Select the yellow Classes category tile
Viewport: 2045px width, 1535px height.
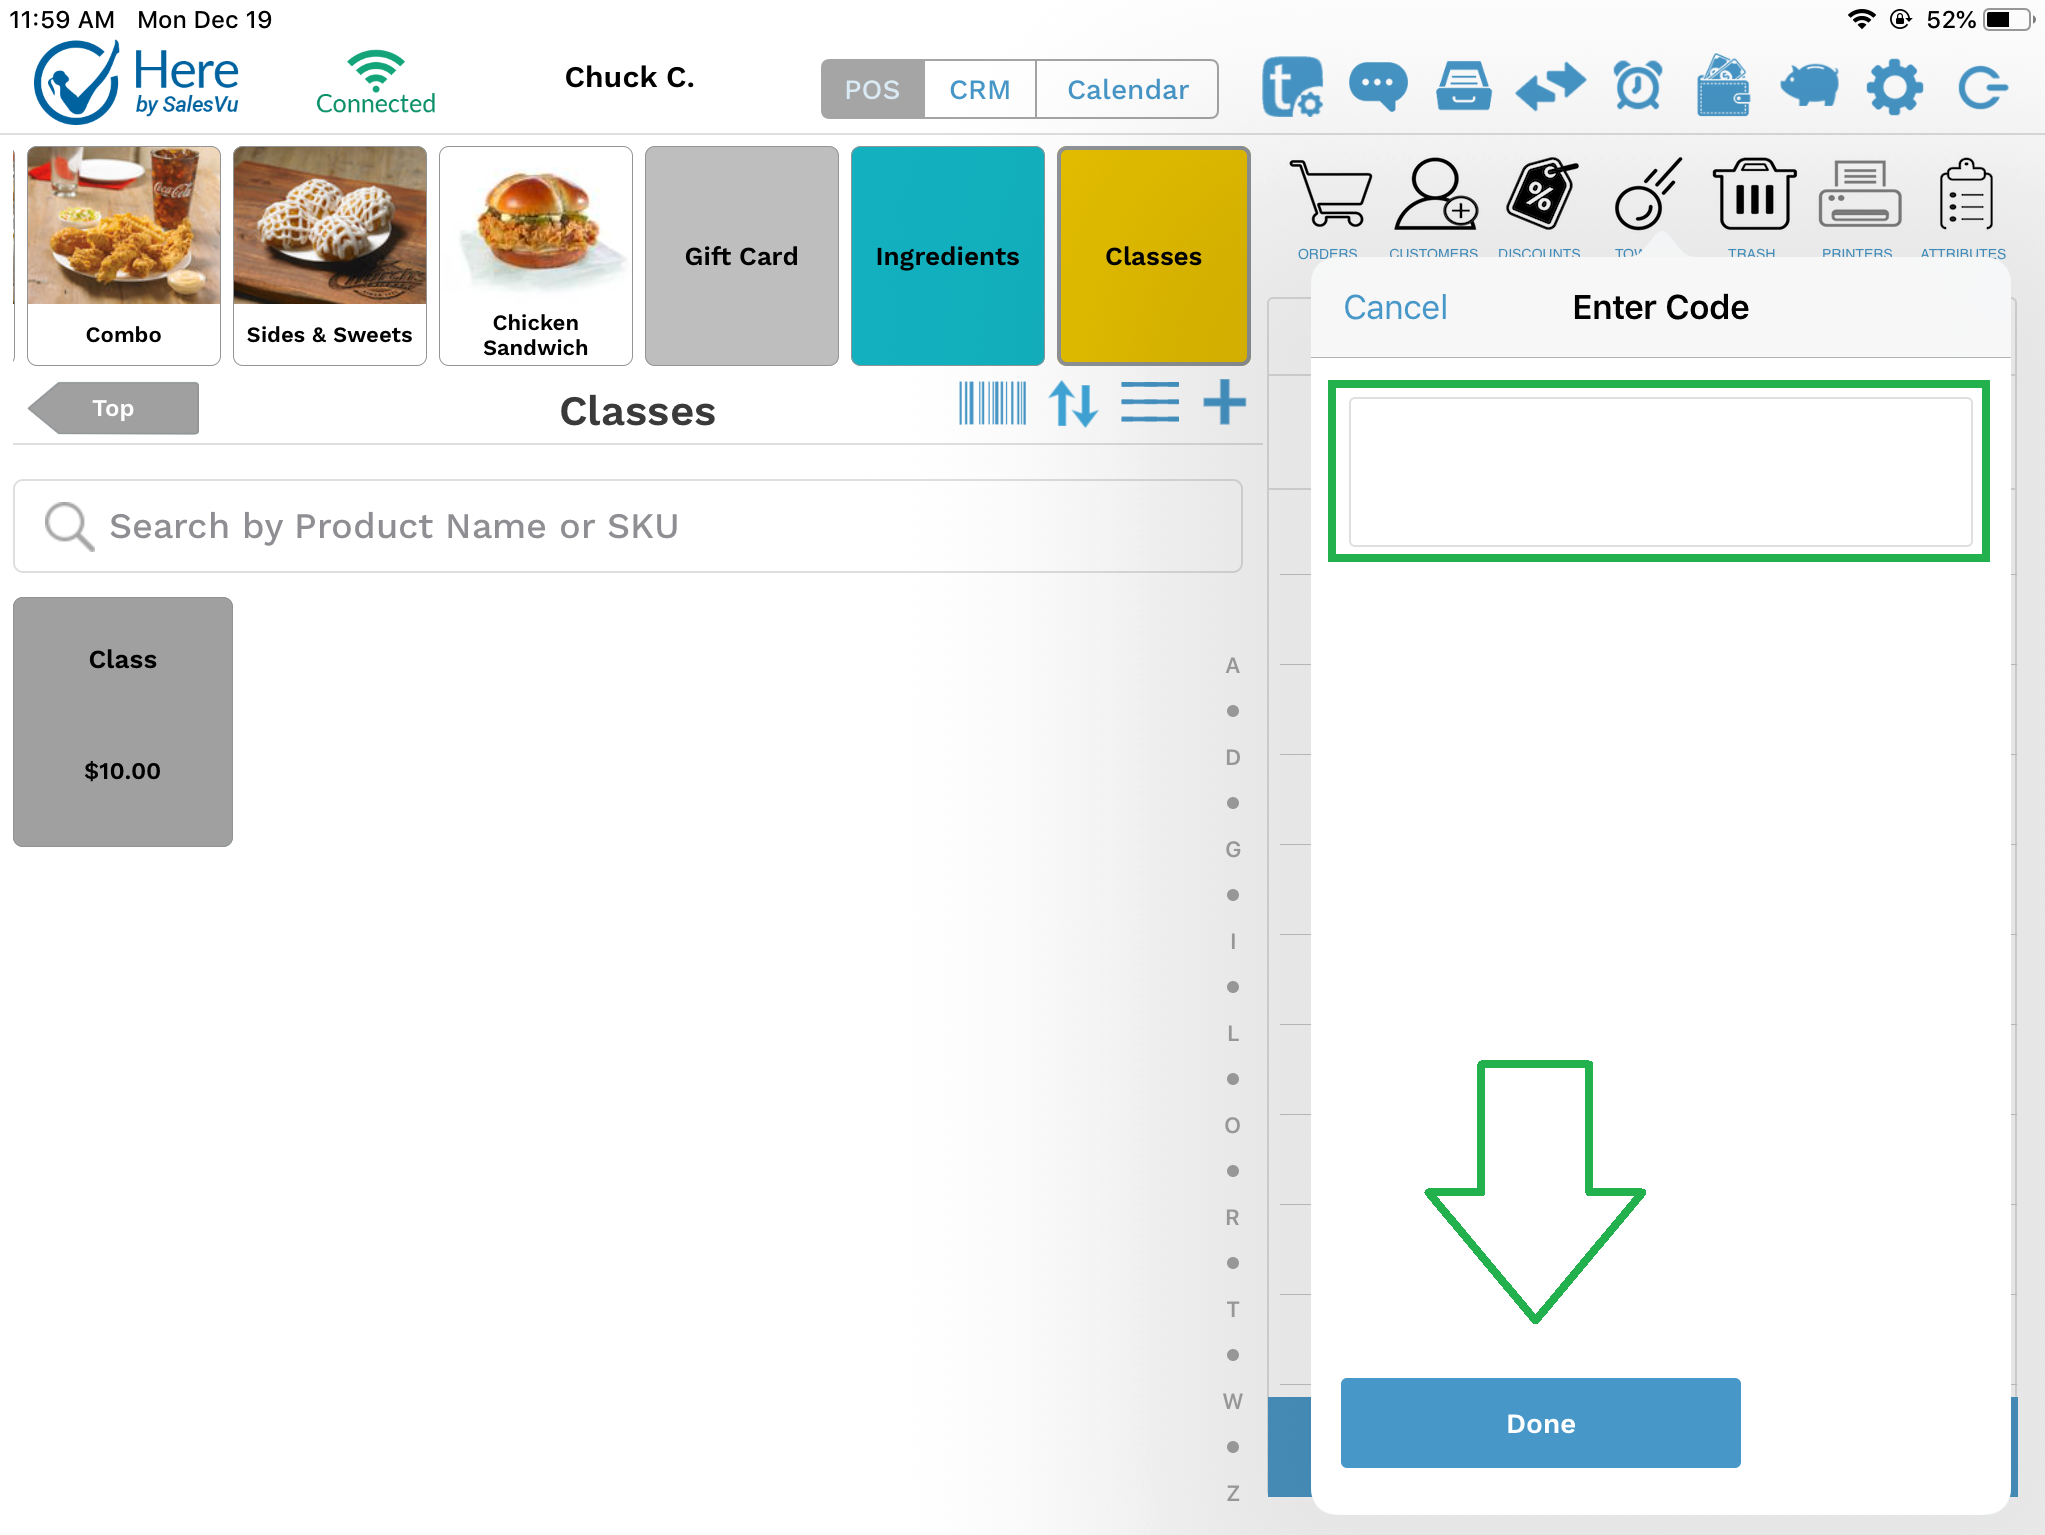[x=1154, y=256]
